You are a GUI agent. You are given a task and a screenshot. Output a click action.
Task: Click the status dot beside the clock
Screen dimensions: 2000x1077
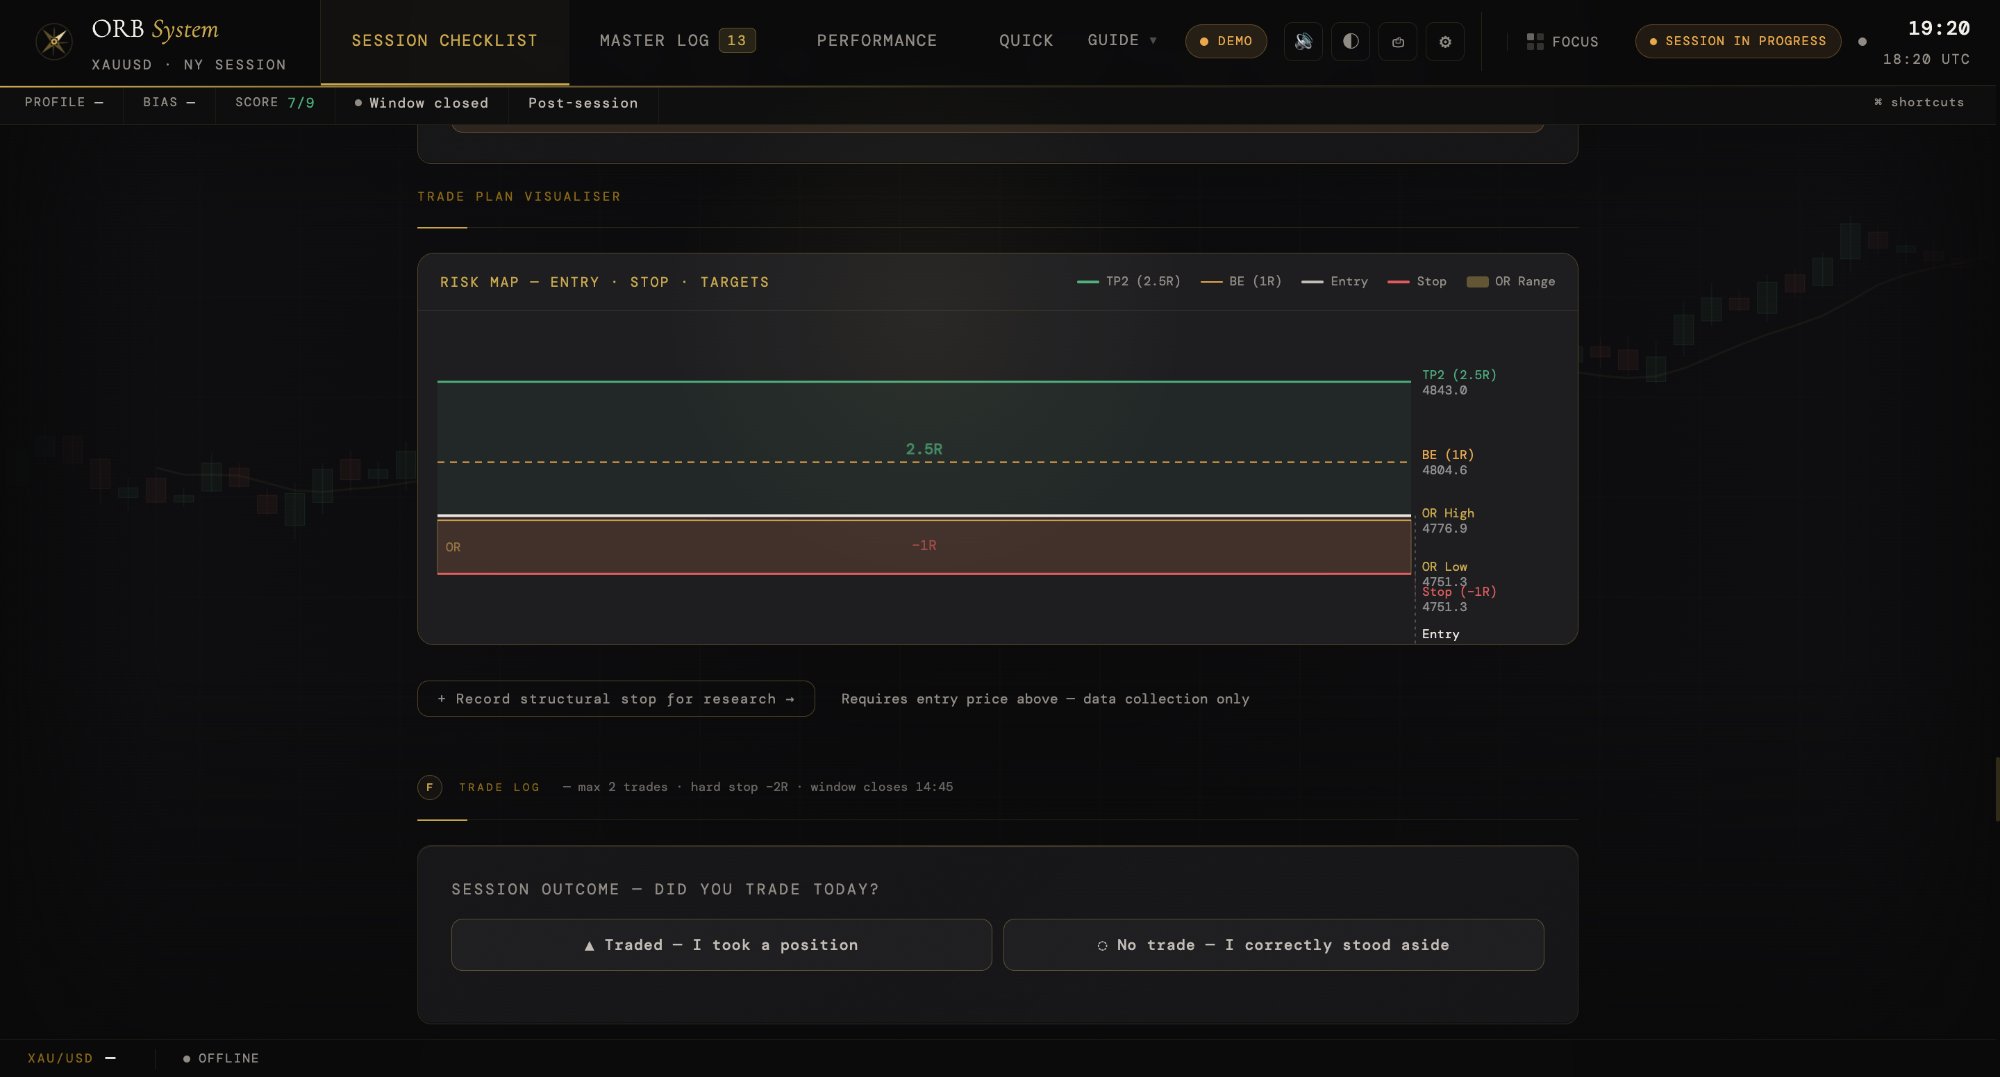tap(1862, 42)
